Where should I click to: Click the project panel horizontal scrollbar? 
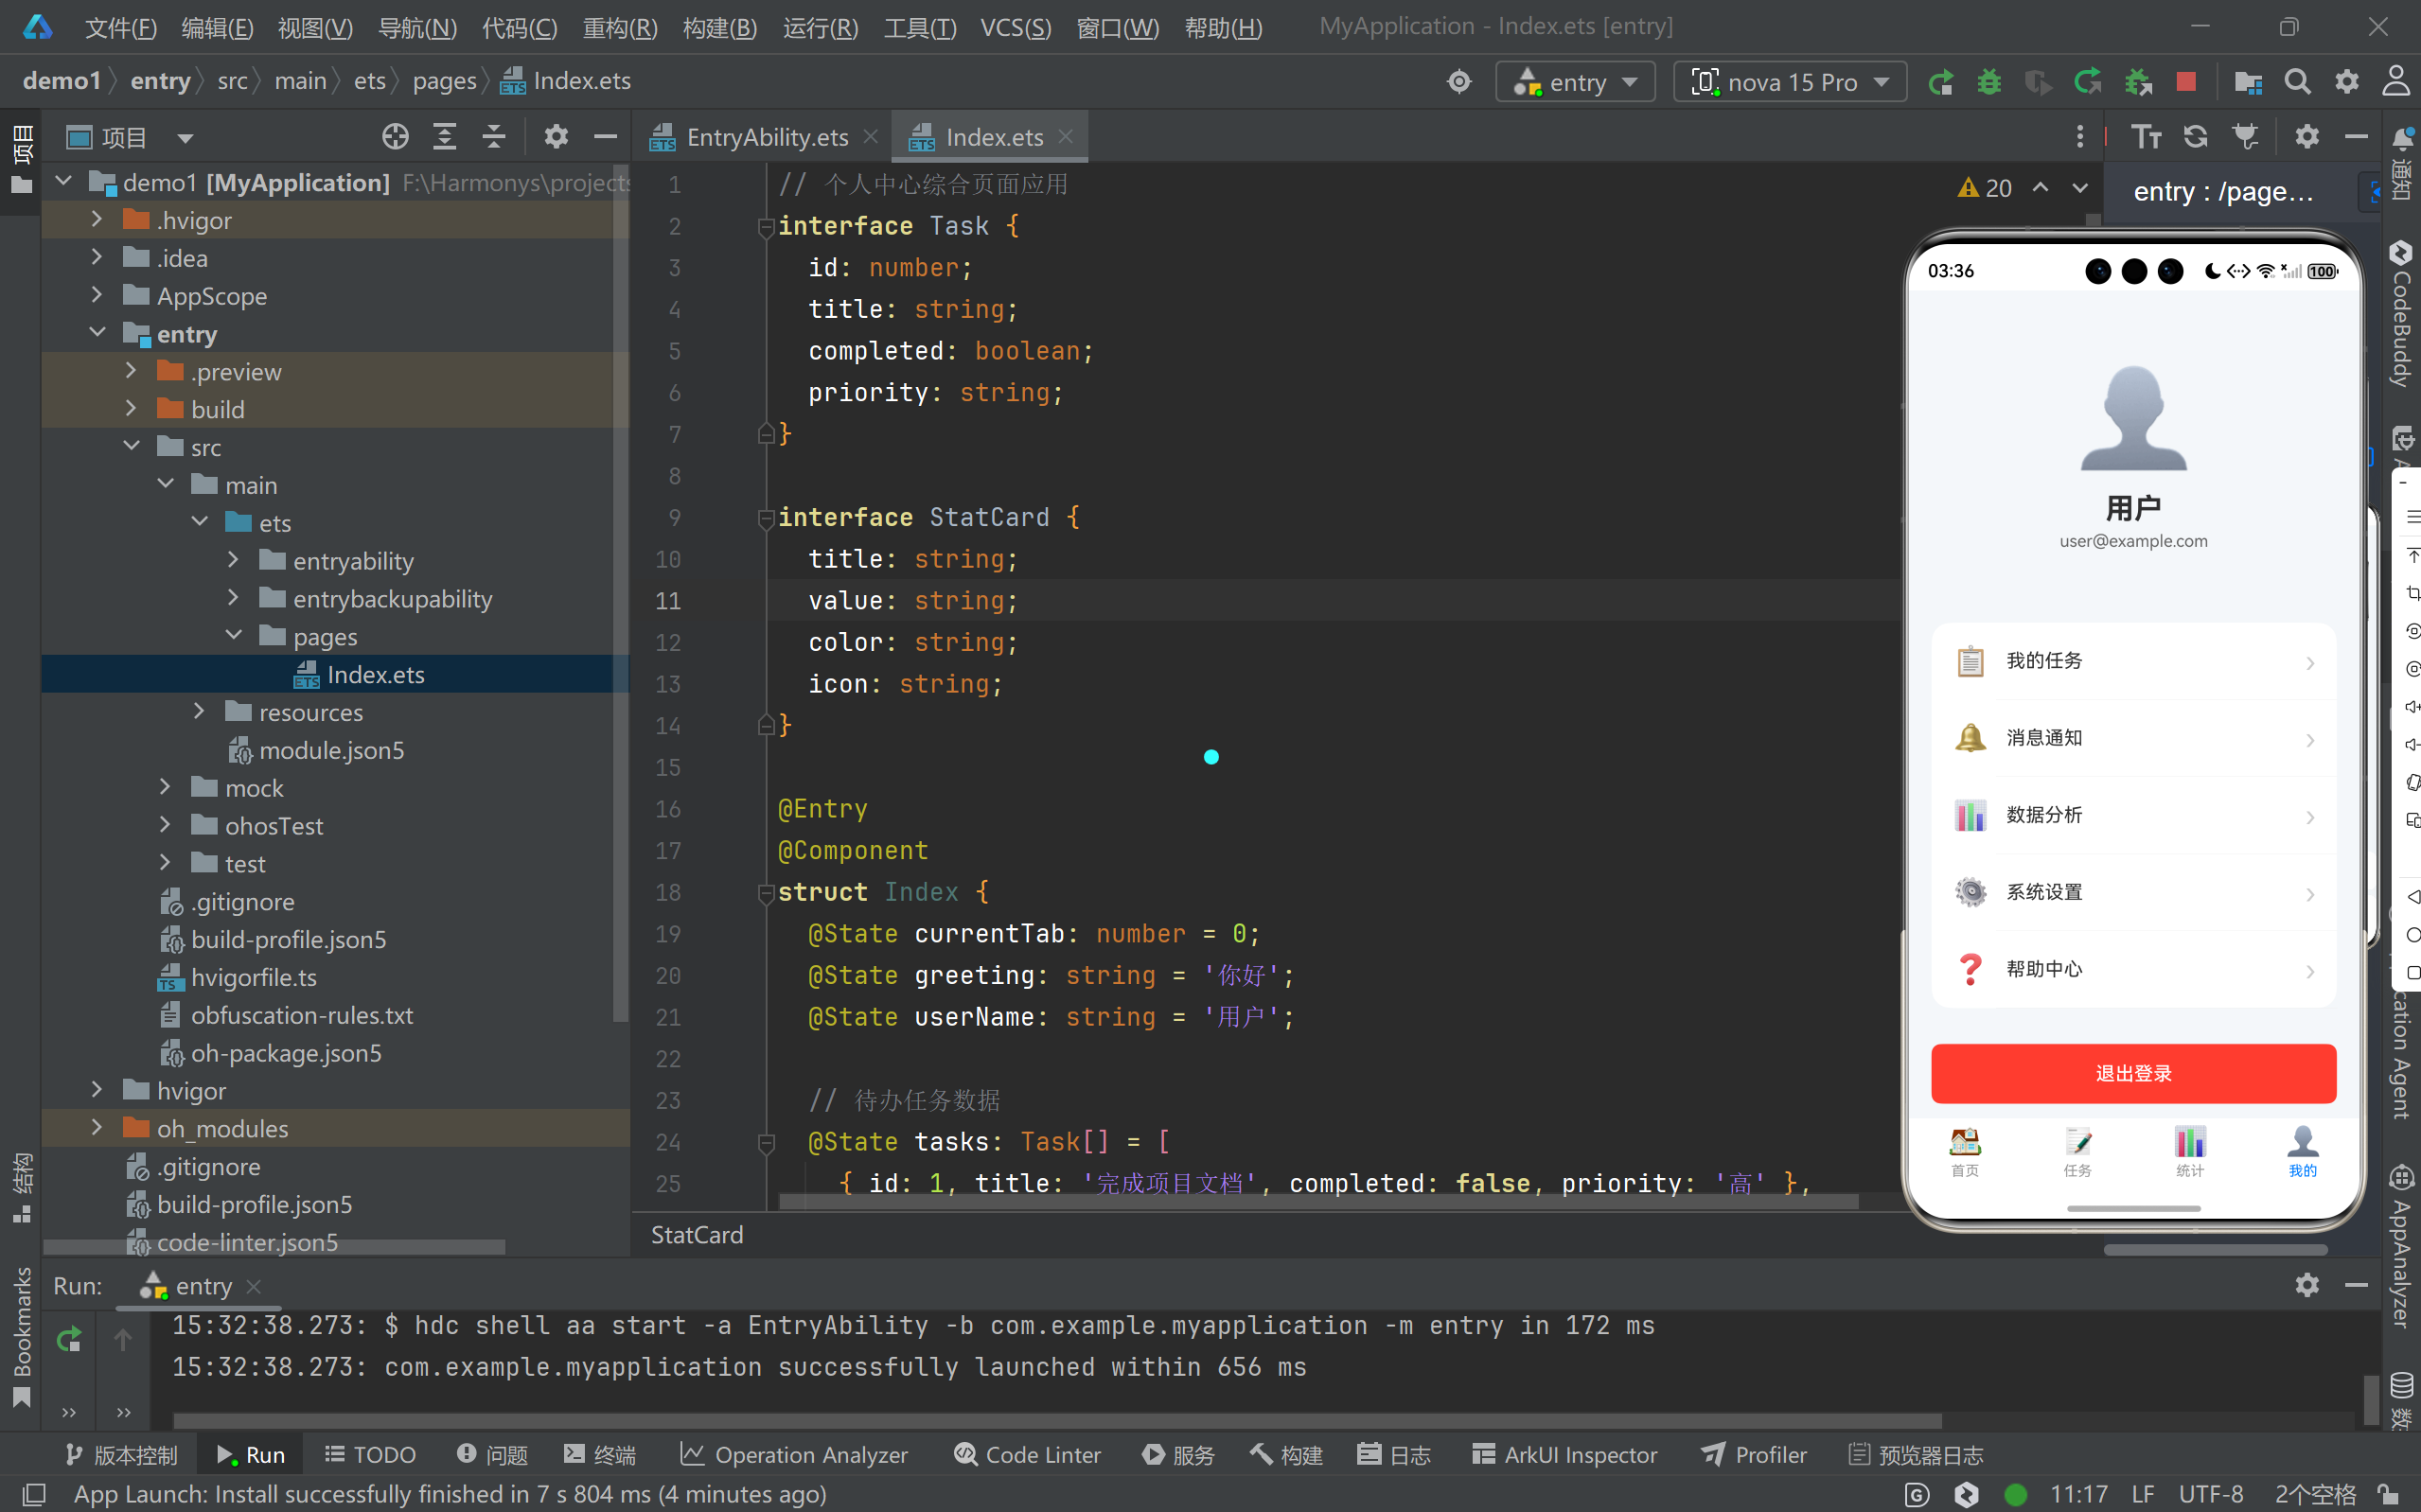tap(274, 1247)
